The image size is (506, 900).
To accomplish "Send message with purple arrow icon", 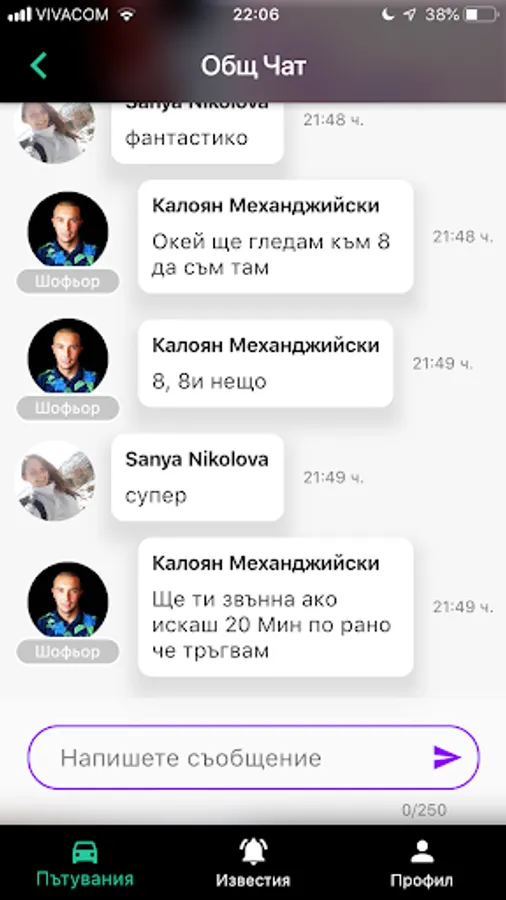I will 447,758.
